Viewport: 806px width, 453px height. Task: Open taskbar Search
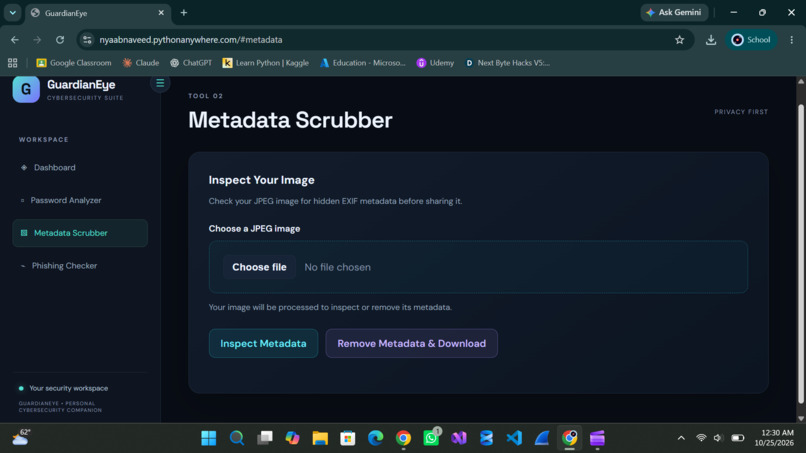pos(236,438)
